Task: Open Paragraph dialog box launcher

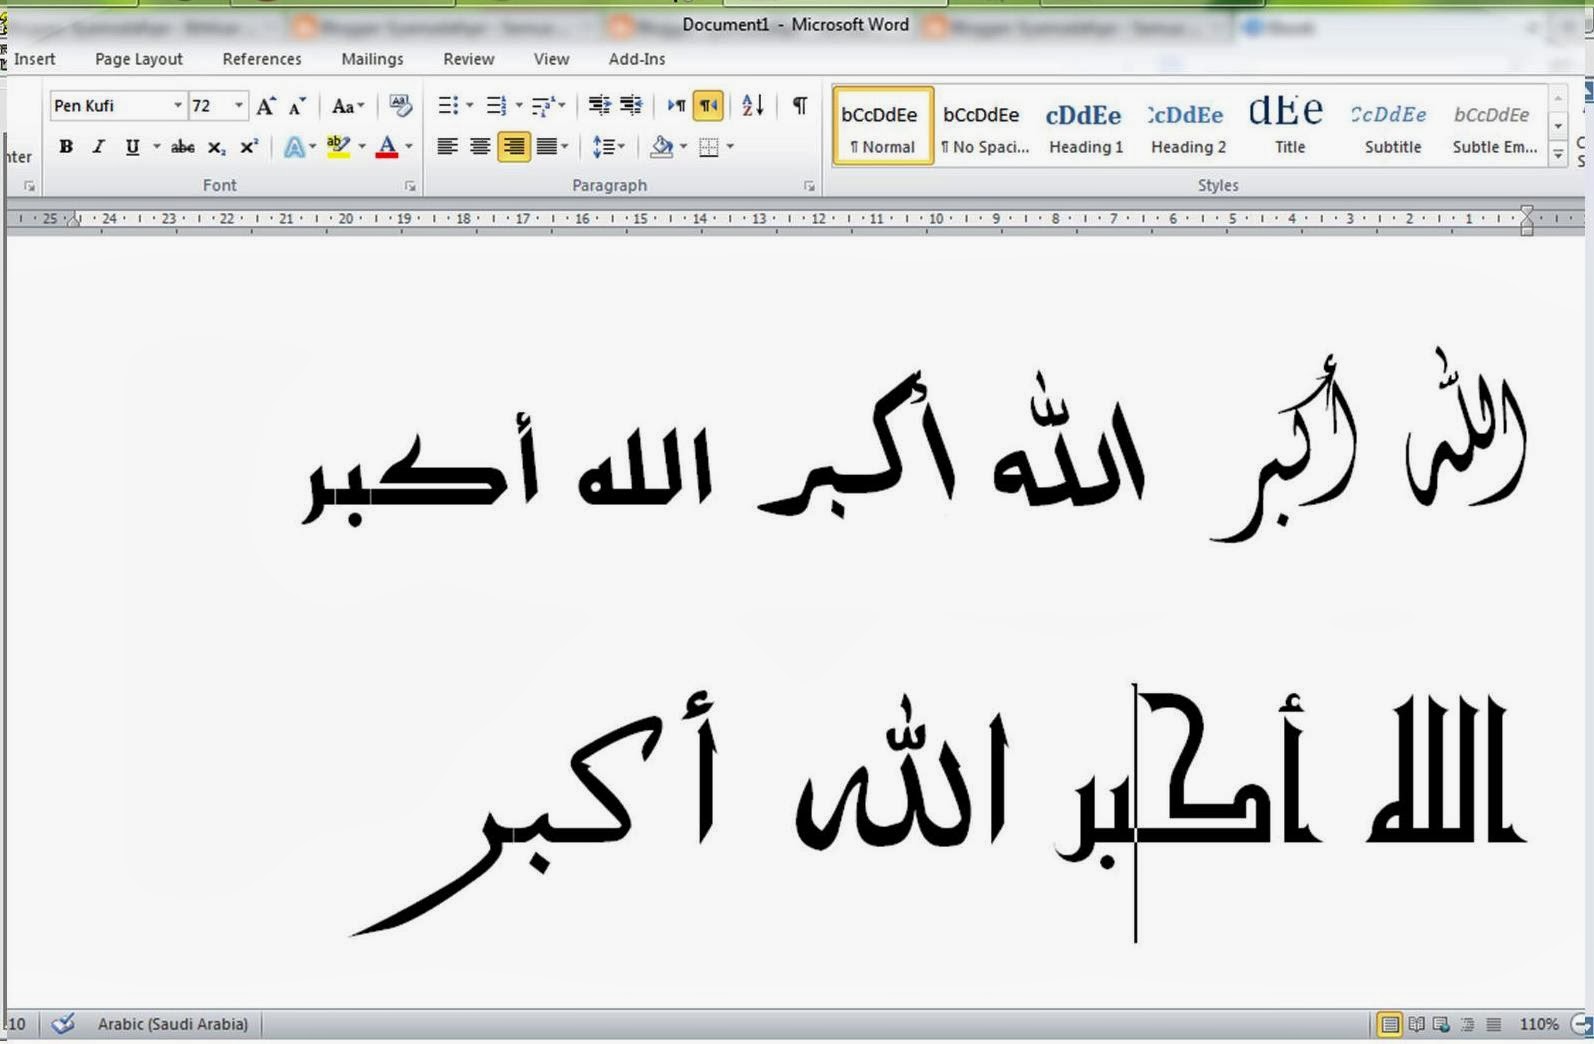Action: tap(809, 186)
